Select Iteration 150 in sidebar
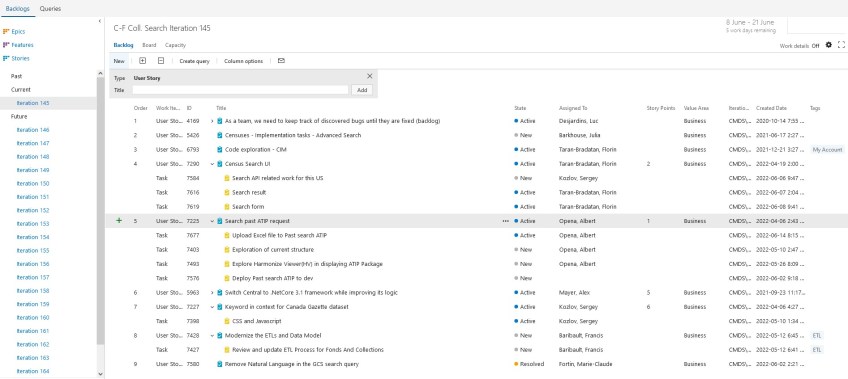 pos(33,183)
